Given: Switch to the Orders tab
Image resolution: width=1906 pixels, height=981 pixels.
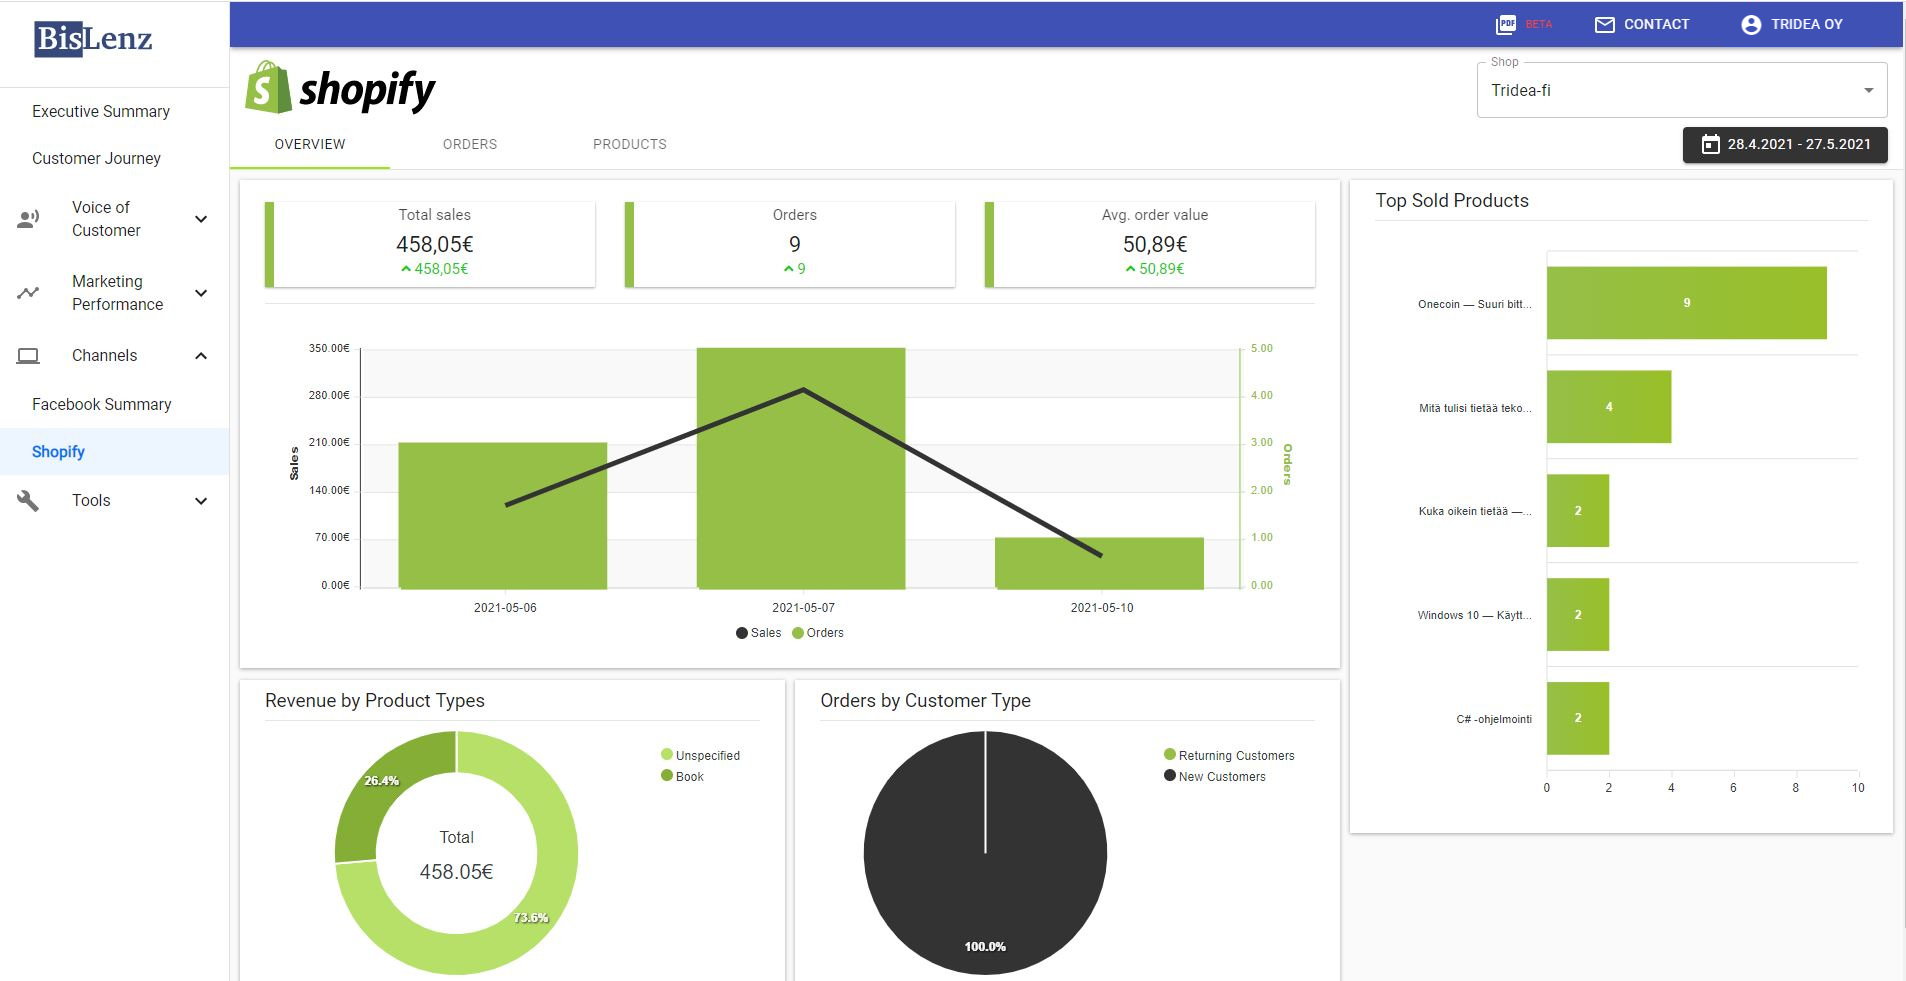Looking at the screenshot, I should pyautogui.click(x=470, y=144).
